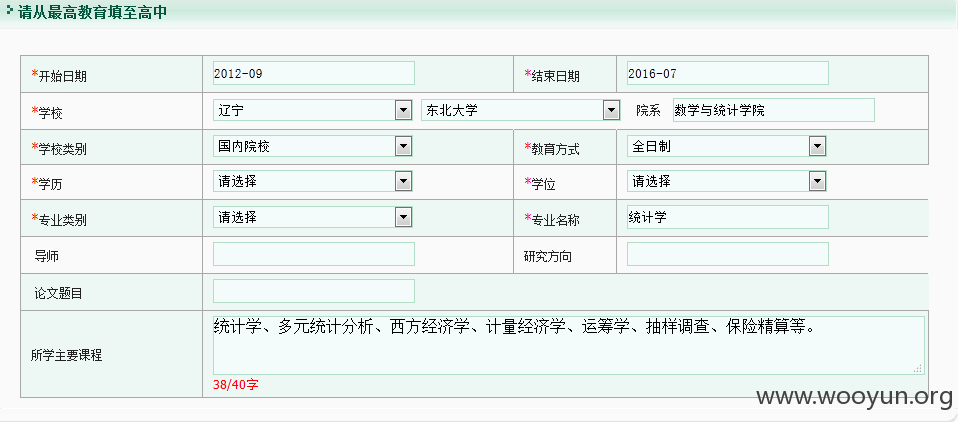The height and width of the screenshot is (425, 962).
Task: Click the 学校类别 label
Action: 59,148
